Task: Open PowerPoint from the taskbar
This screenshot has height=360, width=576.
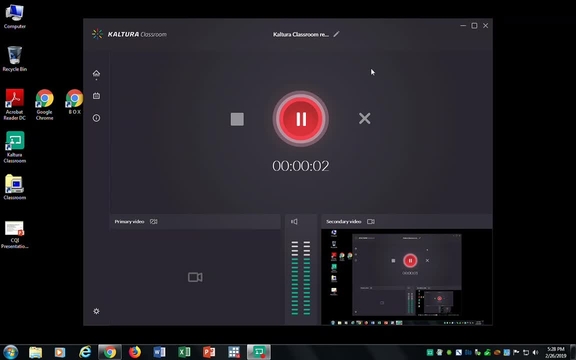Action: click(x=209, y=352)
